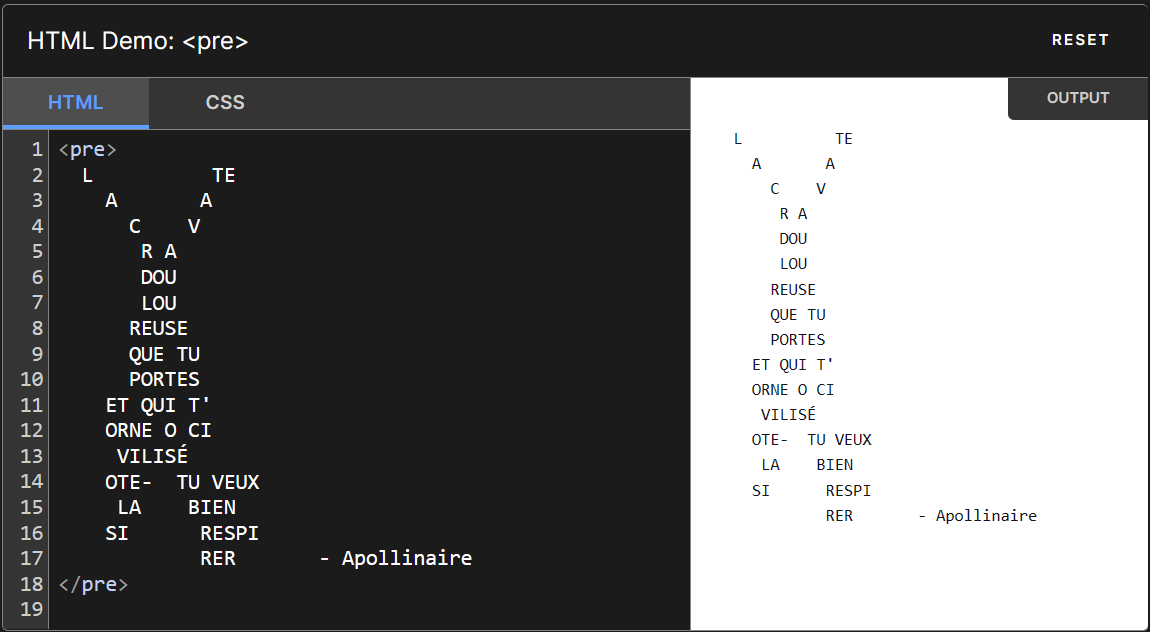Click "TU VEUX" in the code editor
Image resolution: width=1150 pixels, height=632 pixels.
(218, 482)
